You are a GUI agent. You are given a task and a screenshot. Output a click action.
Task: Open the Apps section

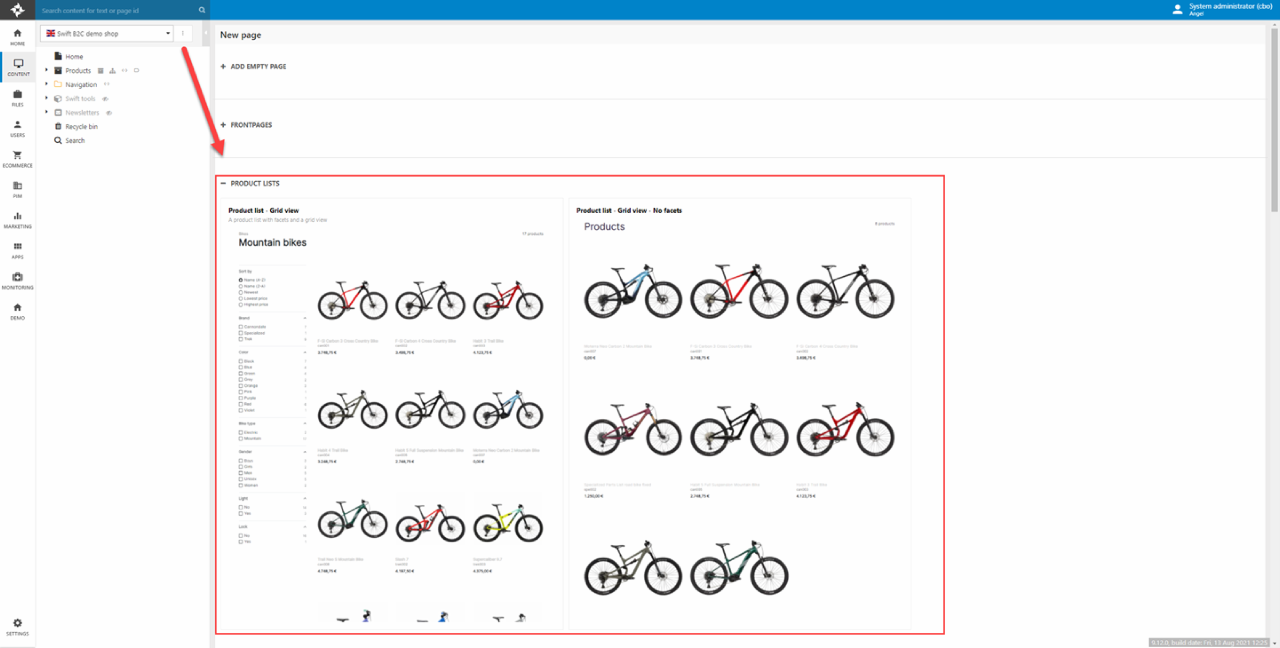coord(17,250)
